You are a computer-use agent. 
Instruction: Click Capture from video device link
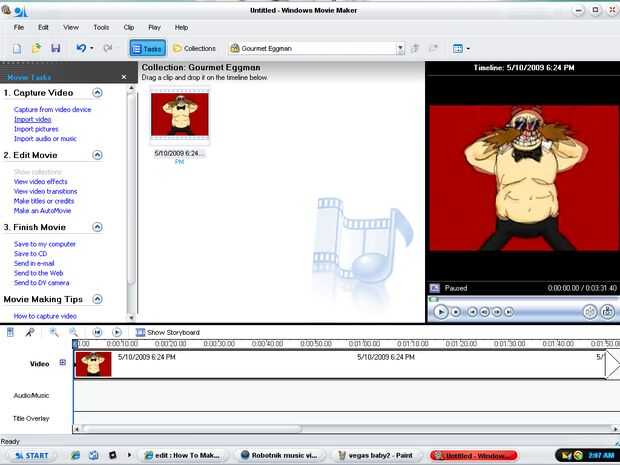click(x=53, y=110)
